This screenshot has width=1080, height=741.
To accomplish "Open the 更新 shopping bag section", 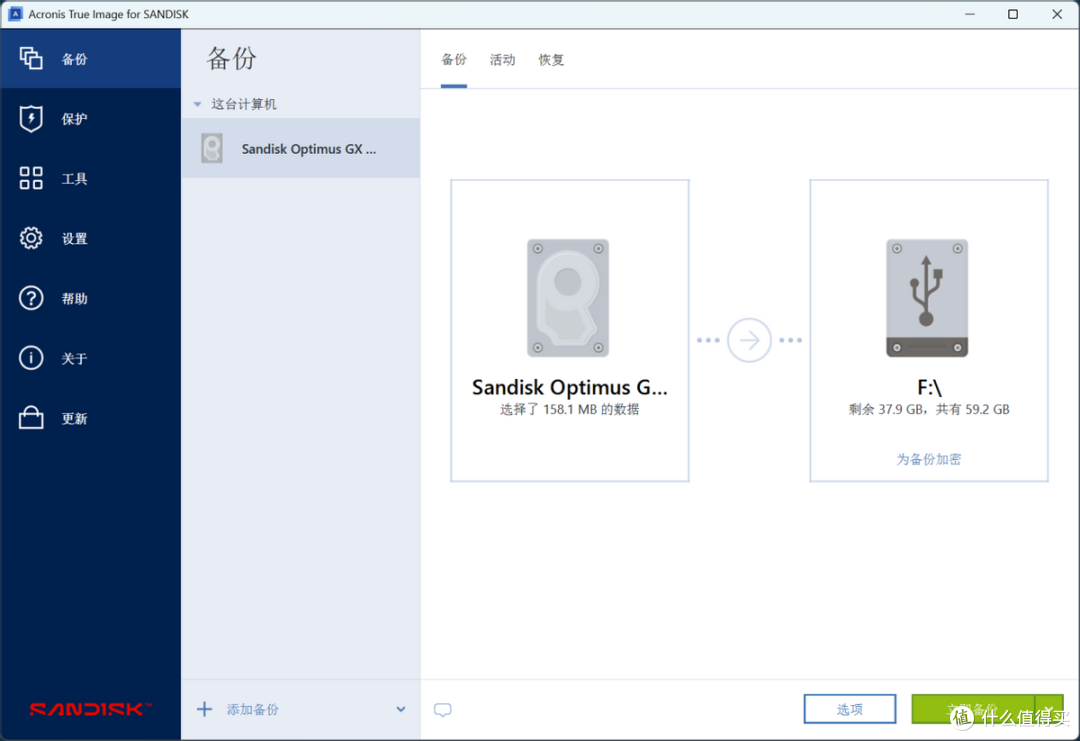I will click(x=90, y=418).
